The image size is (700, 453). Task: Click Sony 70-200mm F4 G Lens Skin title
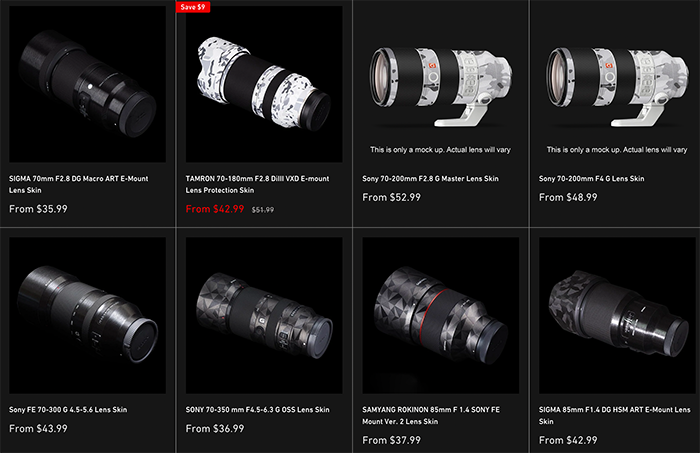592,179
